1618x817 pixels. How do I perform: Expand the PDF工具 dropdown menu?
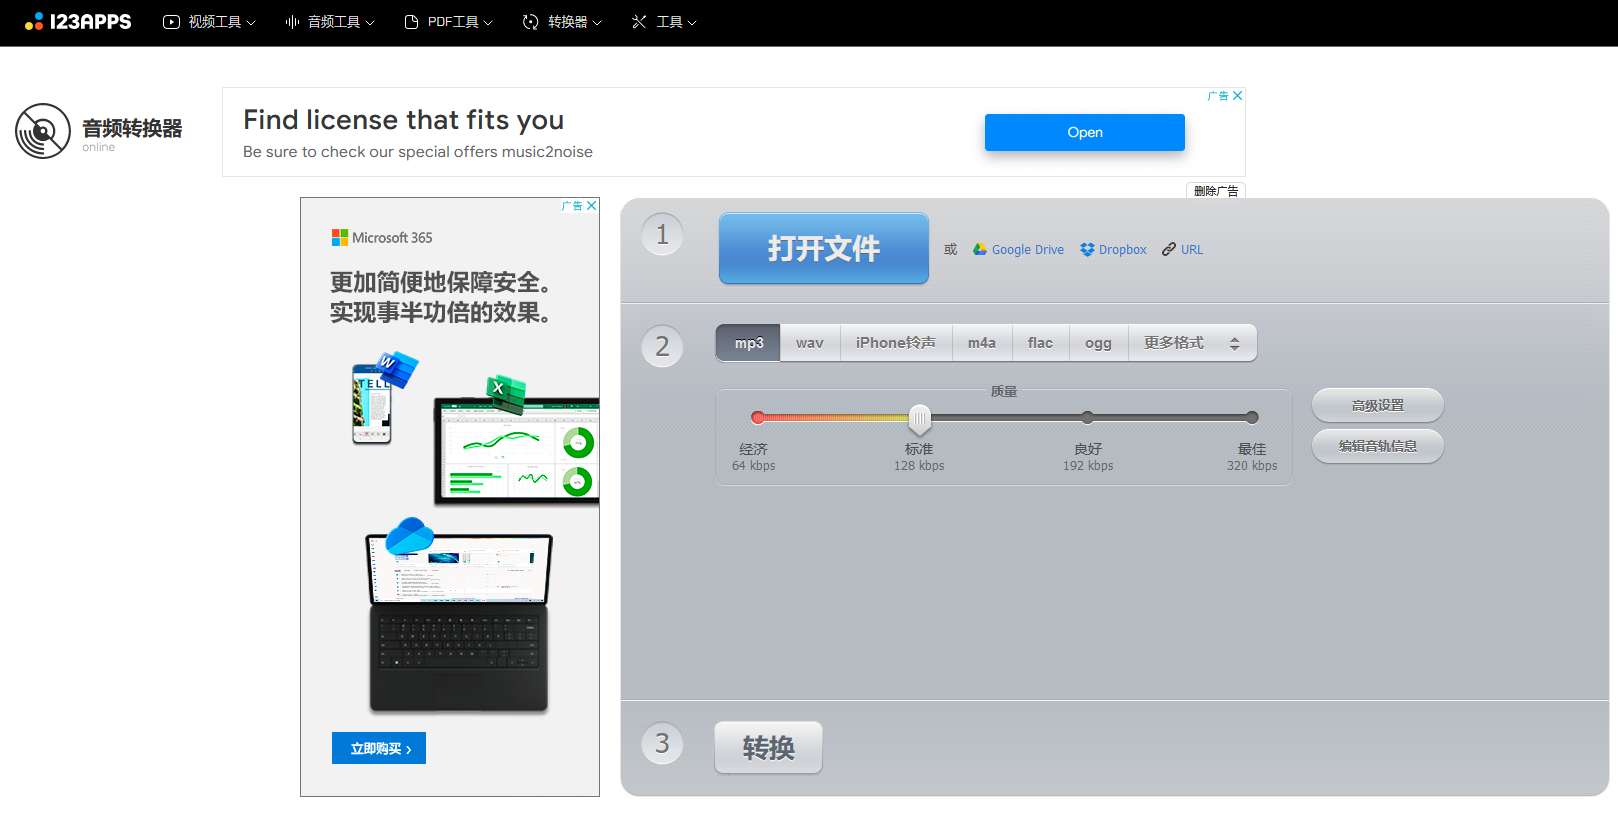pos(449,22)
